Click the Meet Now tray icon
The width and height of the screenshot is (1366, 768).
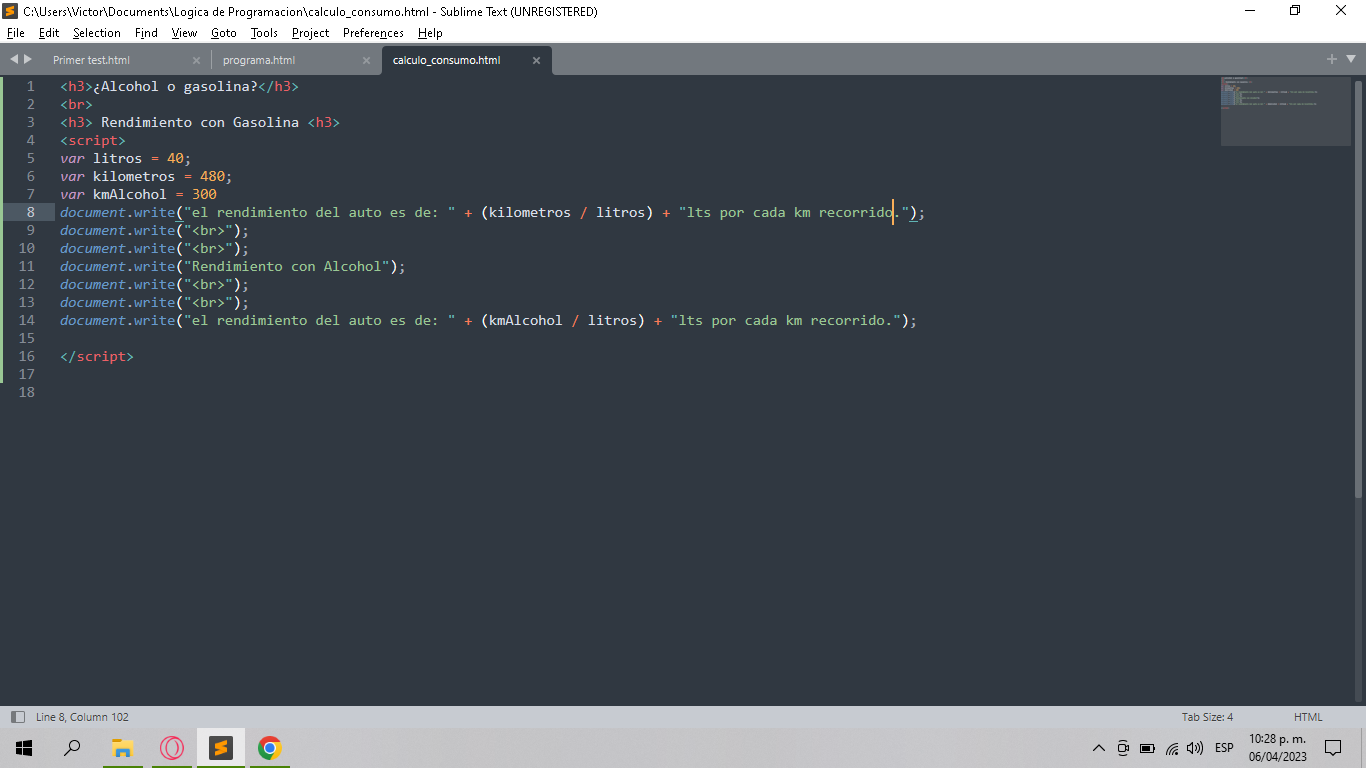click(1123, 747)
